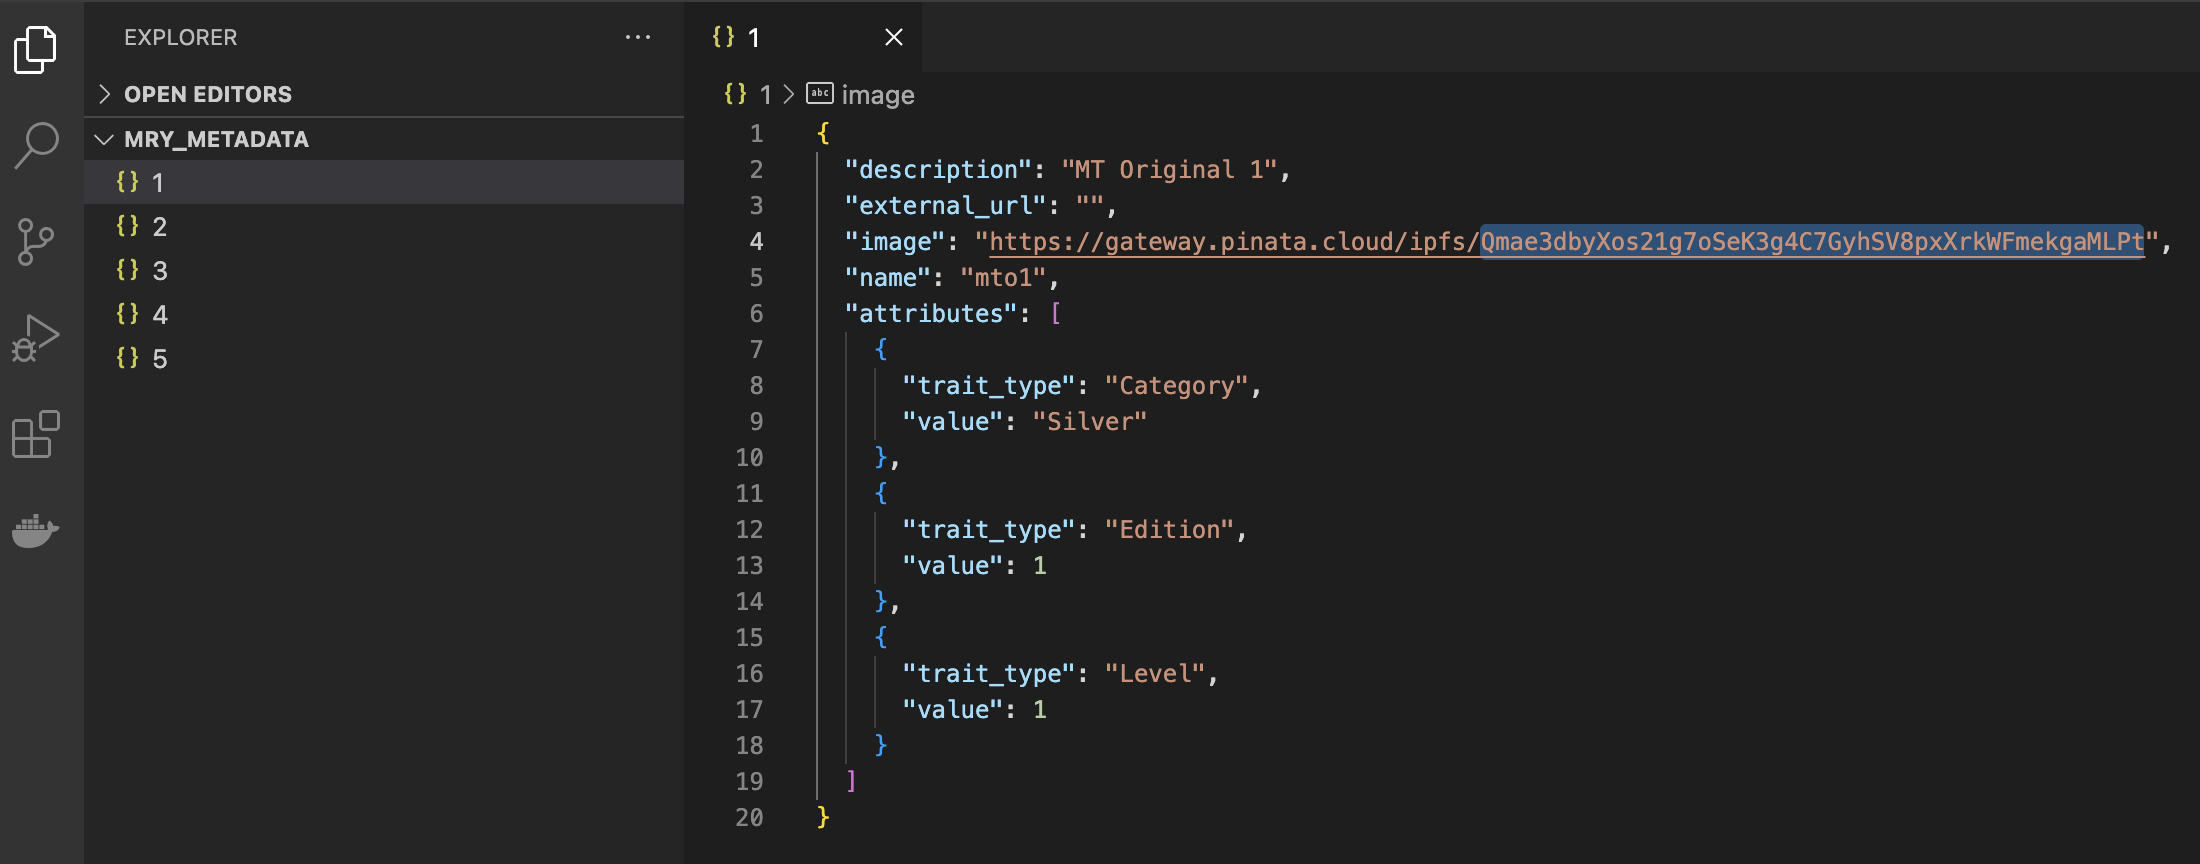Open file 2 in the explorer tree
Image resolution: width=2200 pixels, height=864 pixels.
tap(384, 226)
